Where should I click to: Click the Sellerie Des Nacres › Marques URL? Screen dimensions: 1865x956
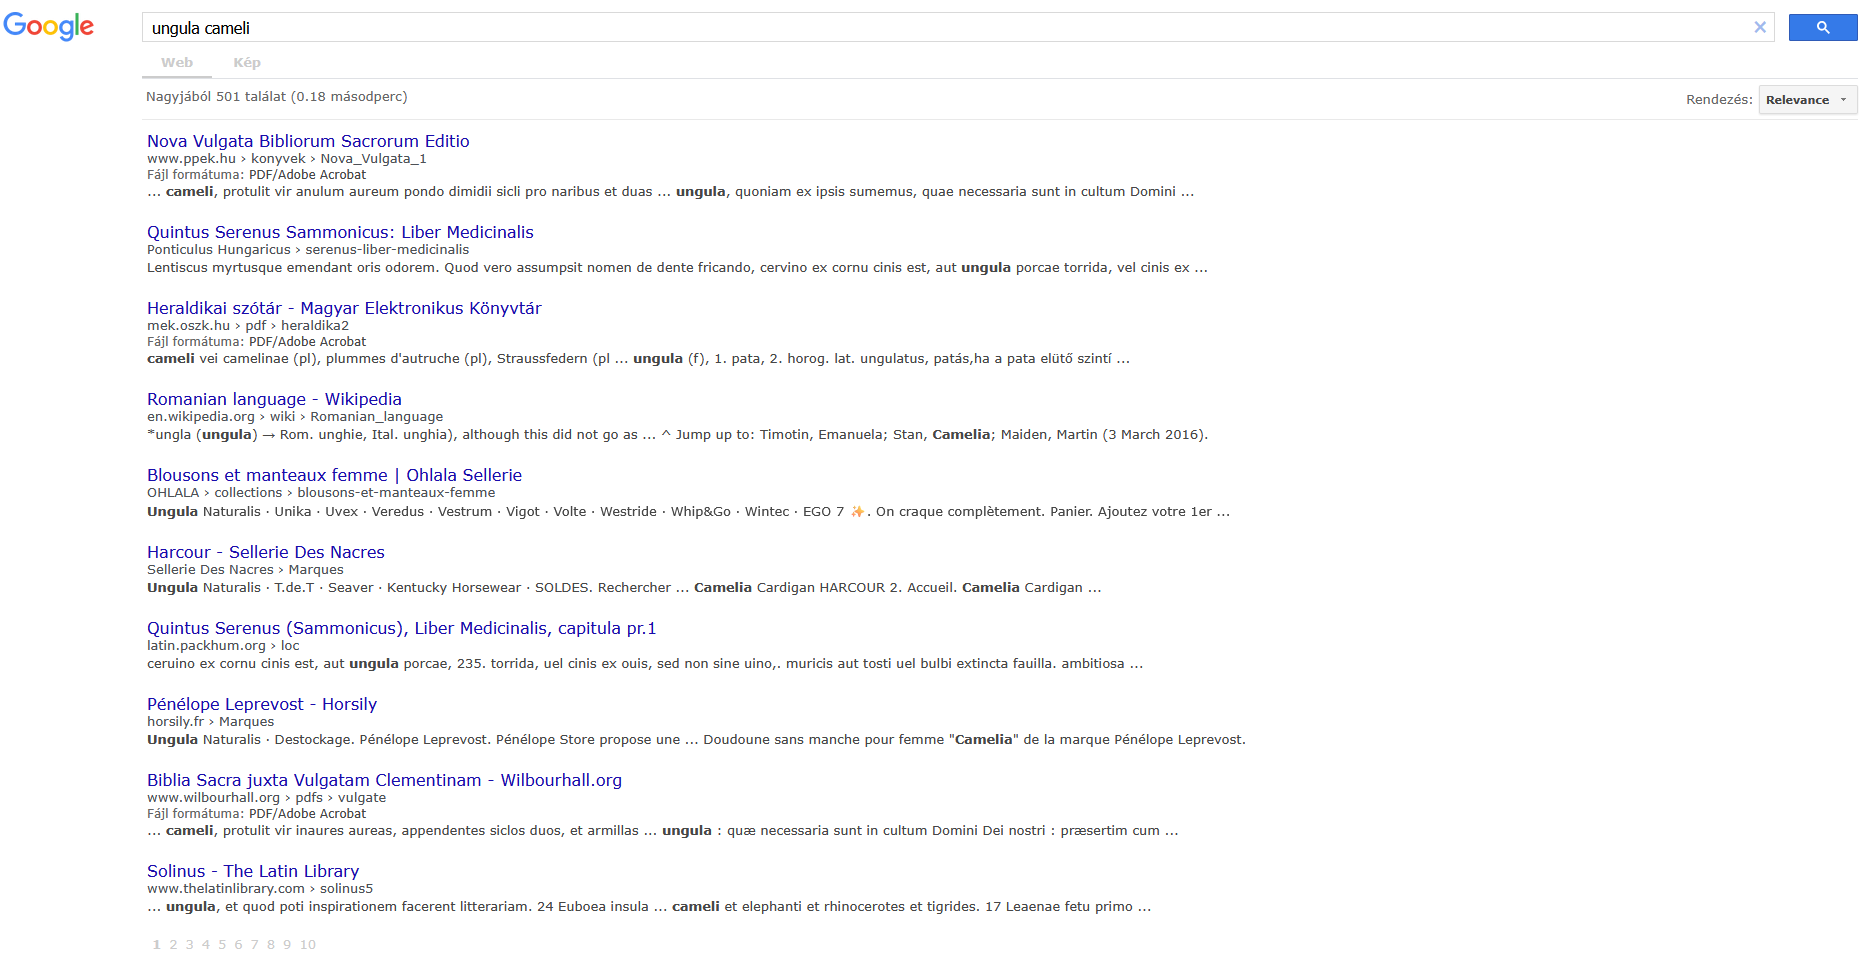coord(245,570)
